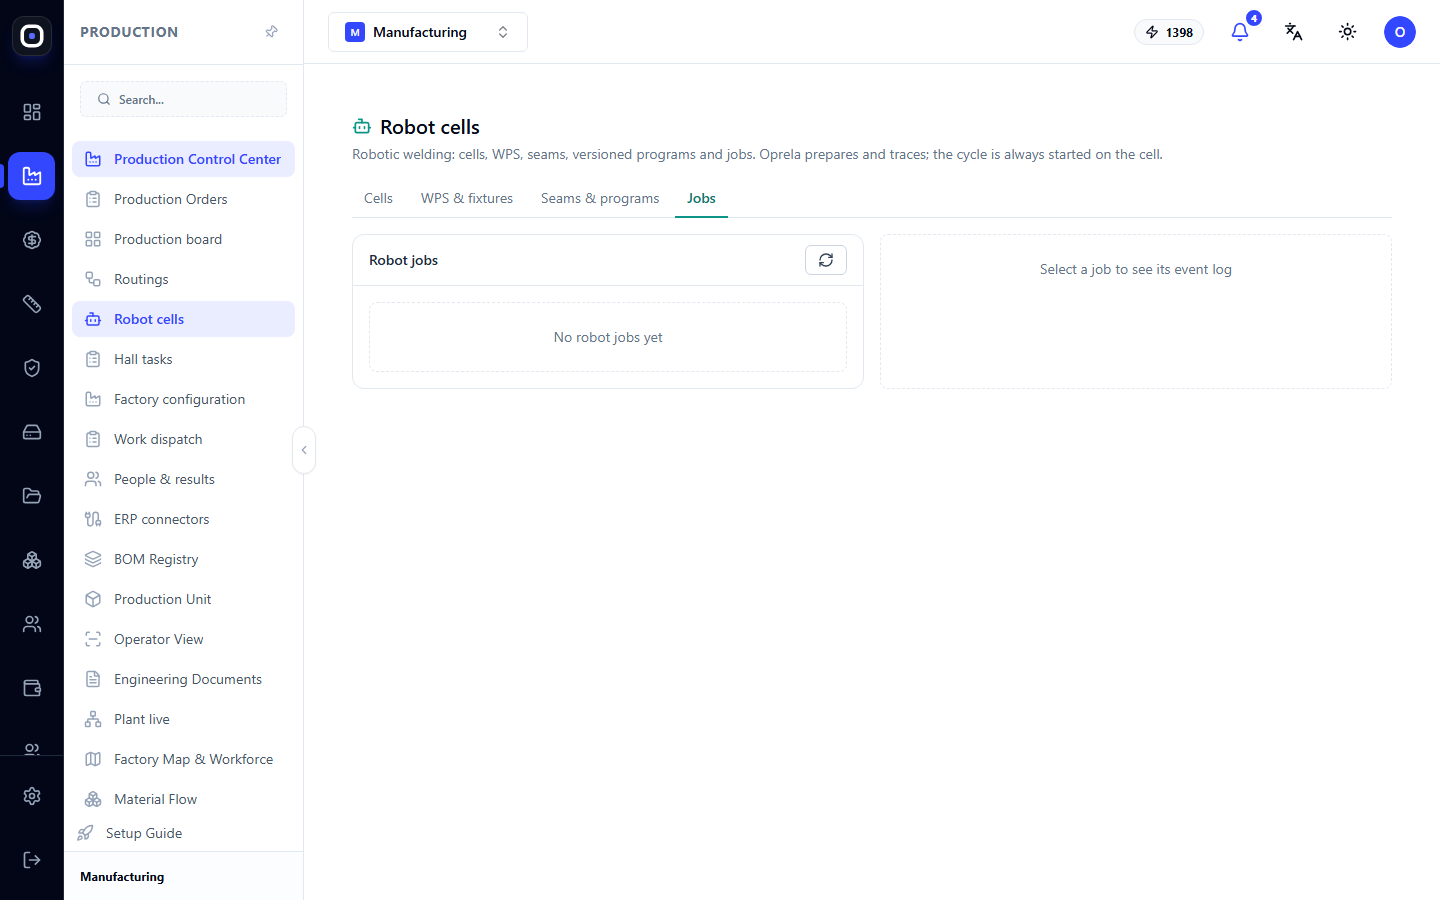The height and width of the screenshot is (900, 1440).
Task: Go to Work dispatch
Action: click(x=183, y=439)
